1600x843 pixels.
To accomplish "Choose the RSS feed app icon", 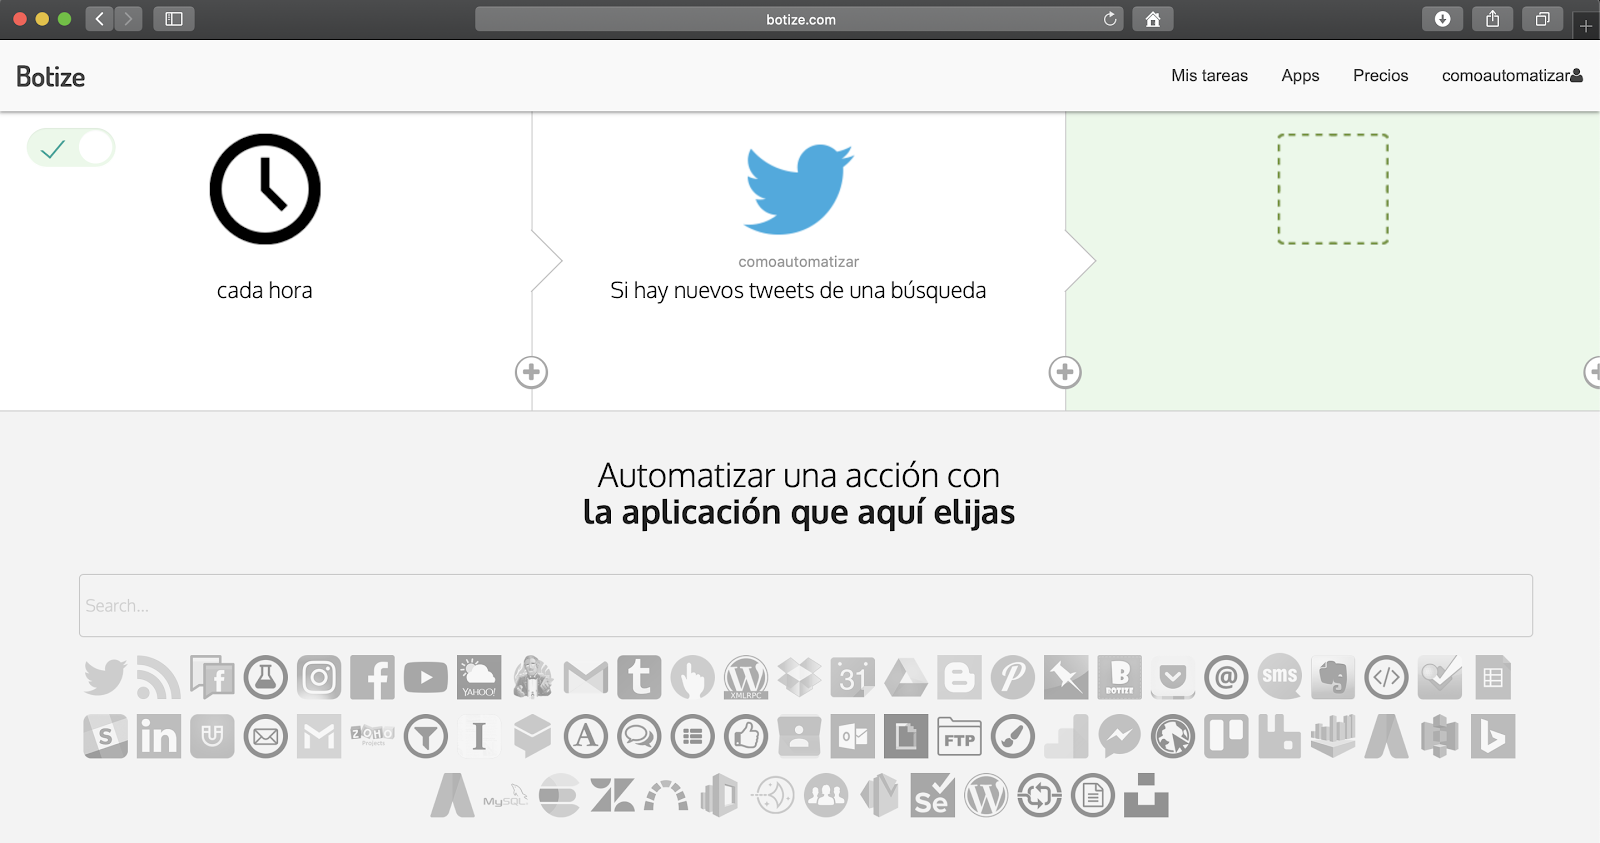I will 158,677.
